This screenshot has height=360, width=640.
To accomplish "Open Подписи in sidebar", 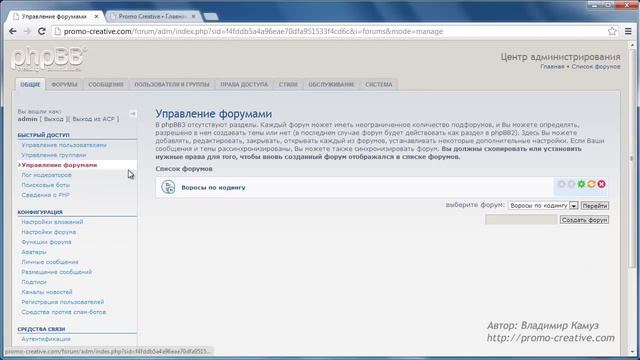I will (33, 282).
